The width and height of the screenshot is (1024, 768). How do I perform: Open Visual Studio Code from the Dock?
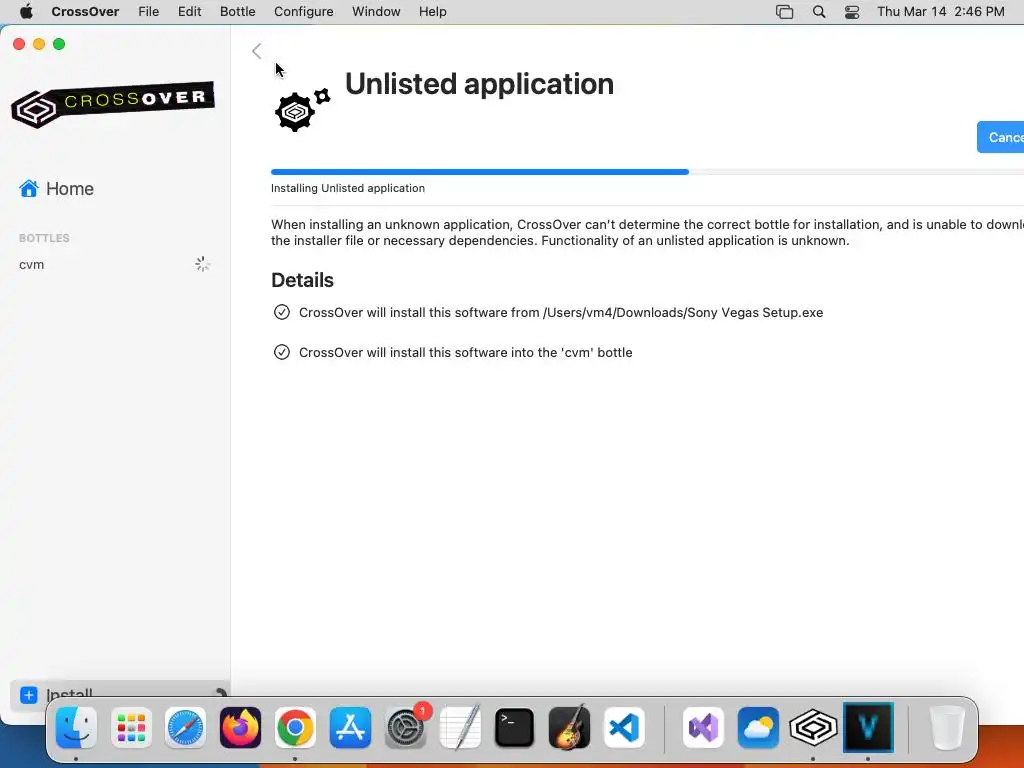click(x=624, y=727)
